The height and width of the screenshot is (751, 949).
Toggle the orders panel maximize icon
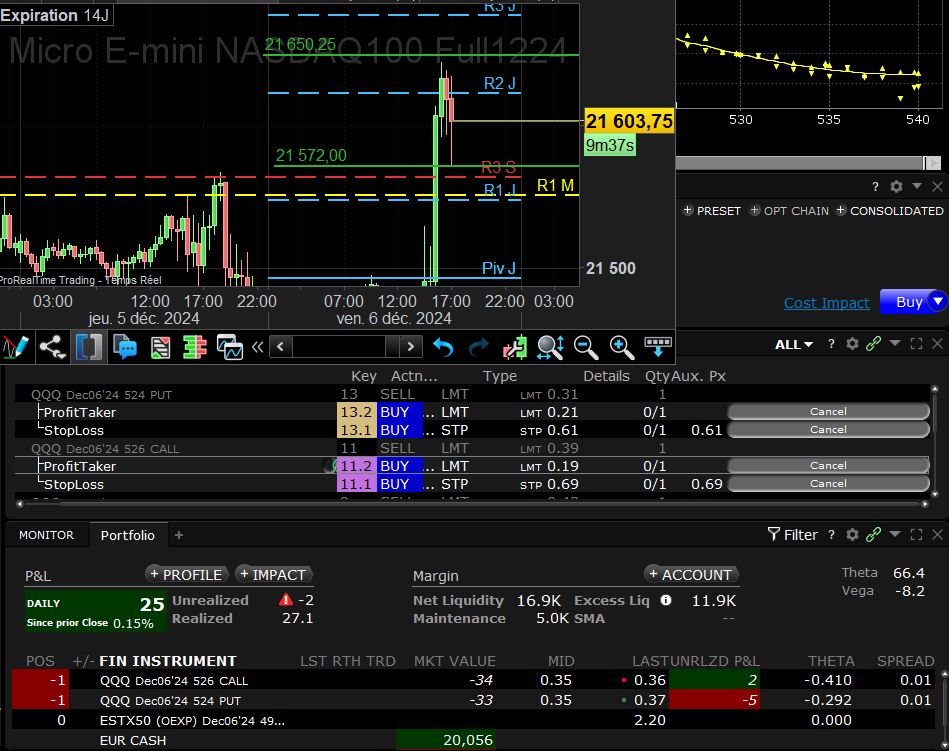[x=916, y=344]
